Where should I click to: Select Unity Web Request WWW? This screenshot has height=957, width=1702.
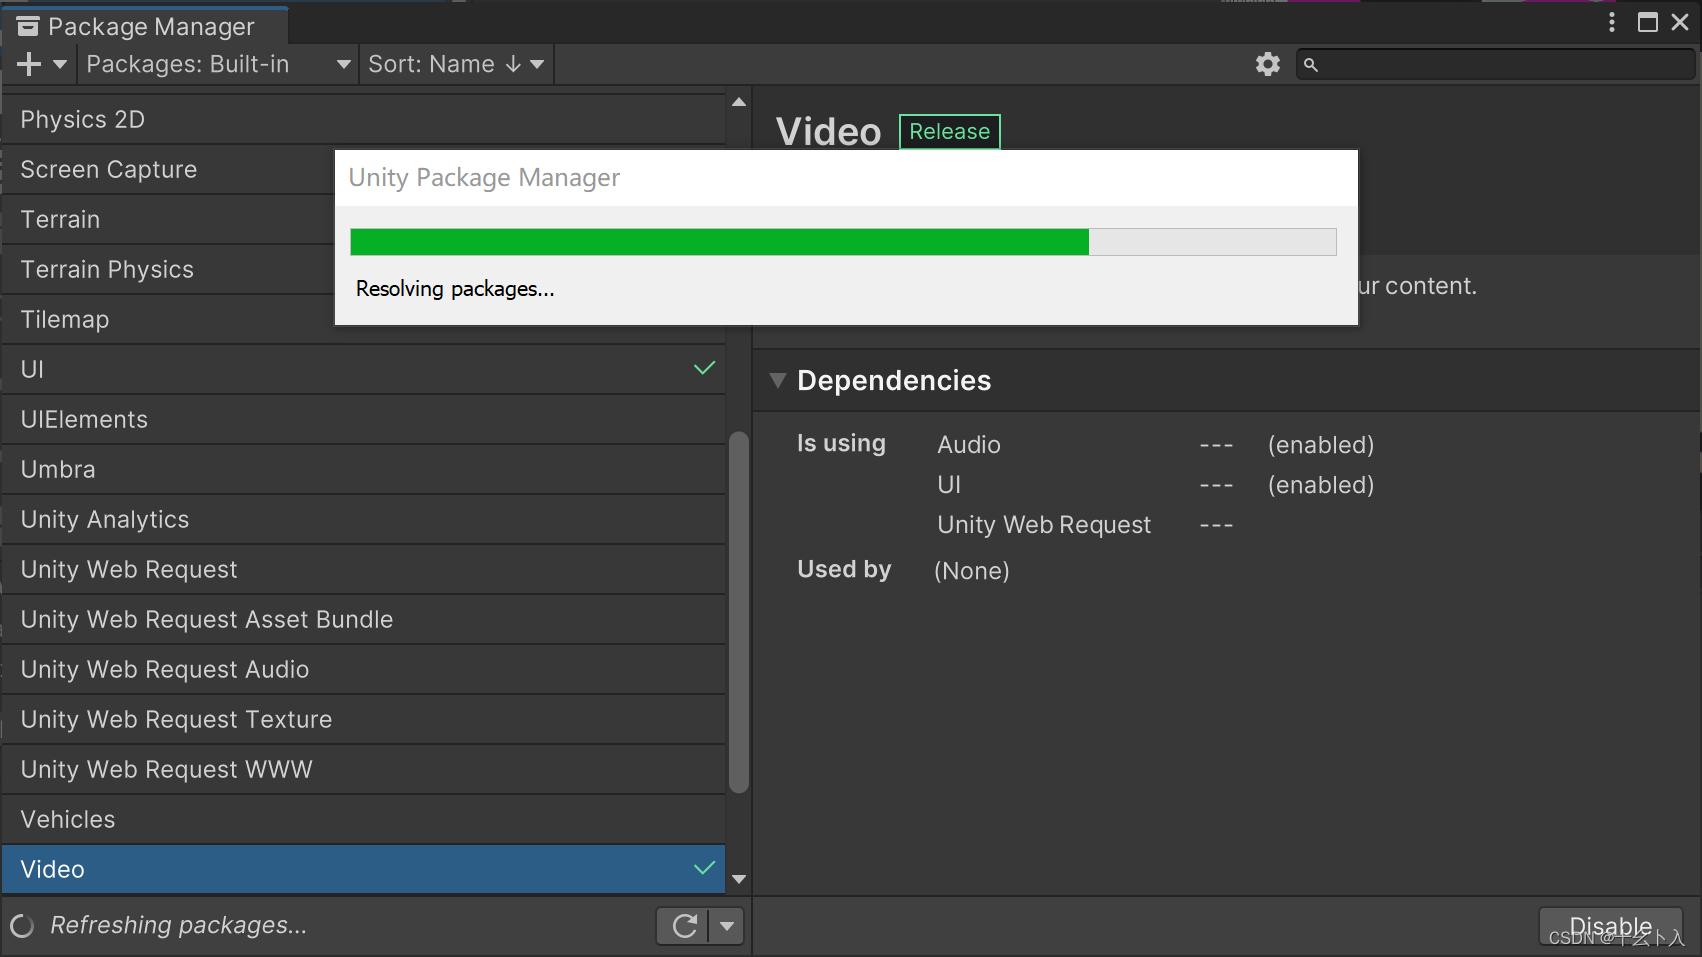click(364, 769)
